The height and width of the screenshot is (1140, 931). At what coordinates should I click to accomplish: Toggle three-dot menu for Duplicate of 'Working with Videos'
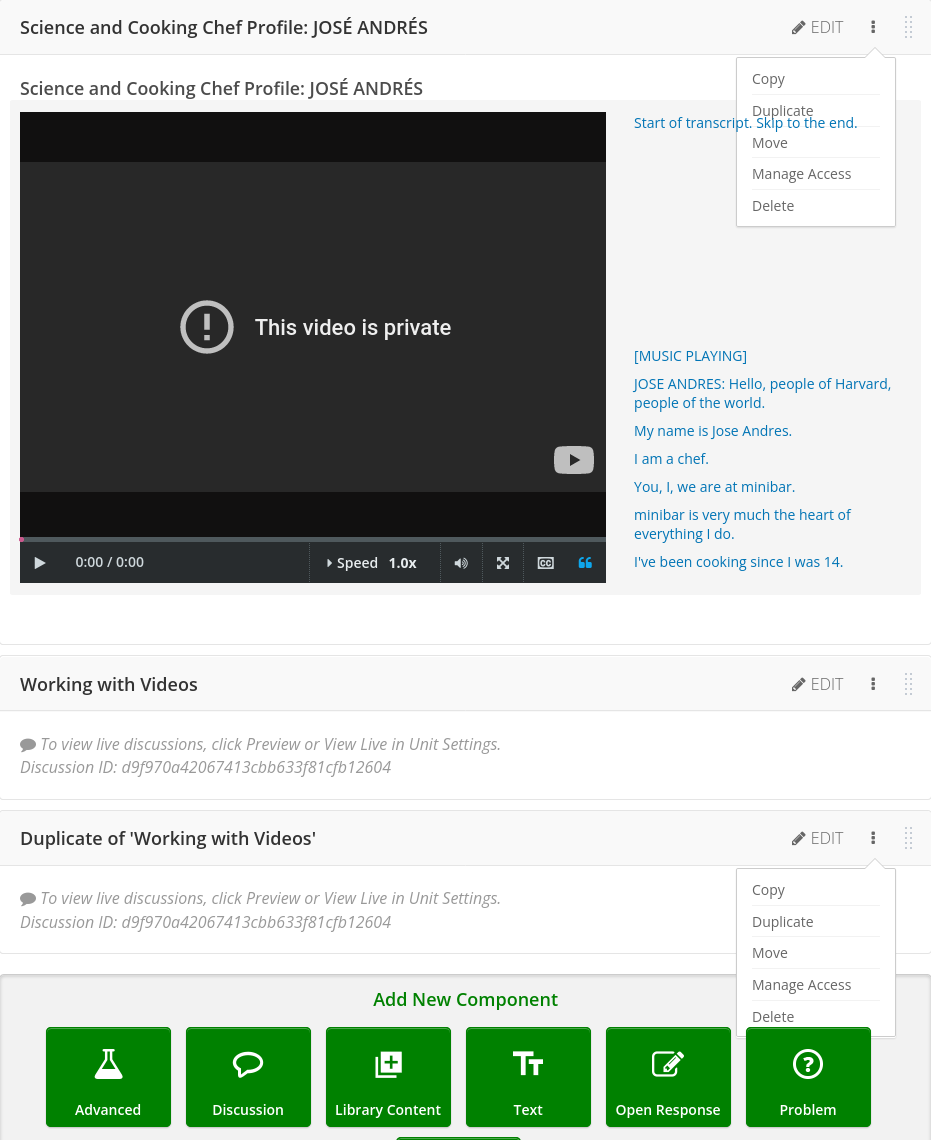tap(873, 838)
